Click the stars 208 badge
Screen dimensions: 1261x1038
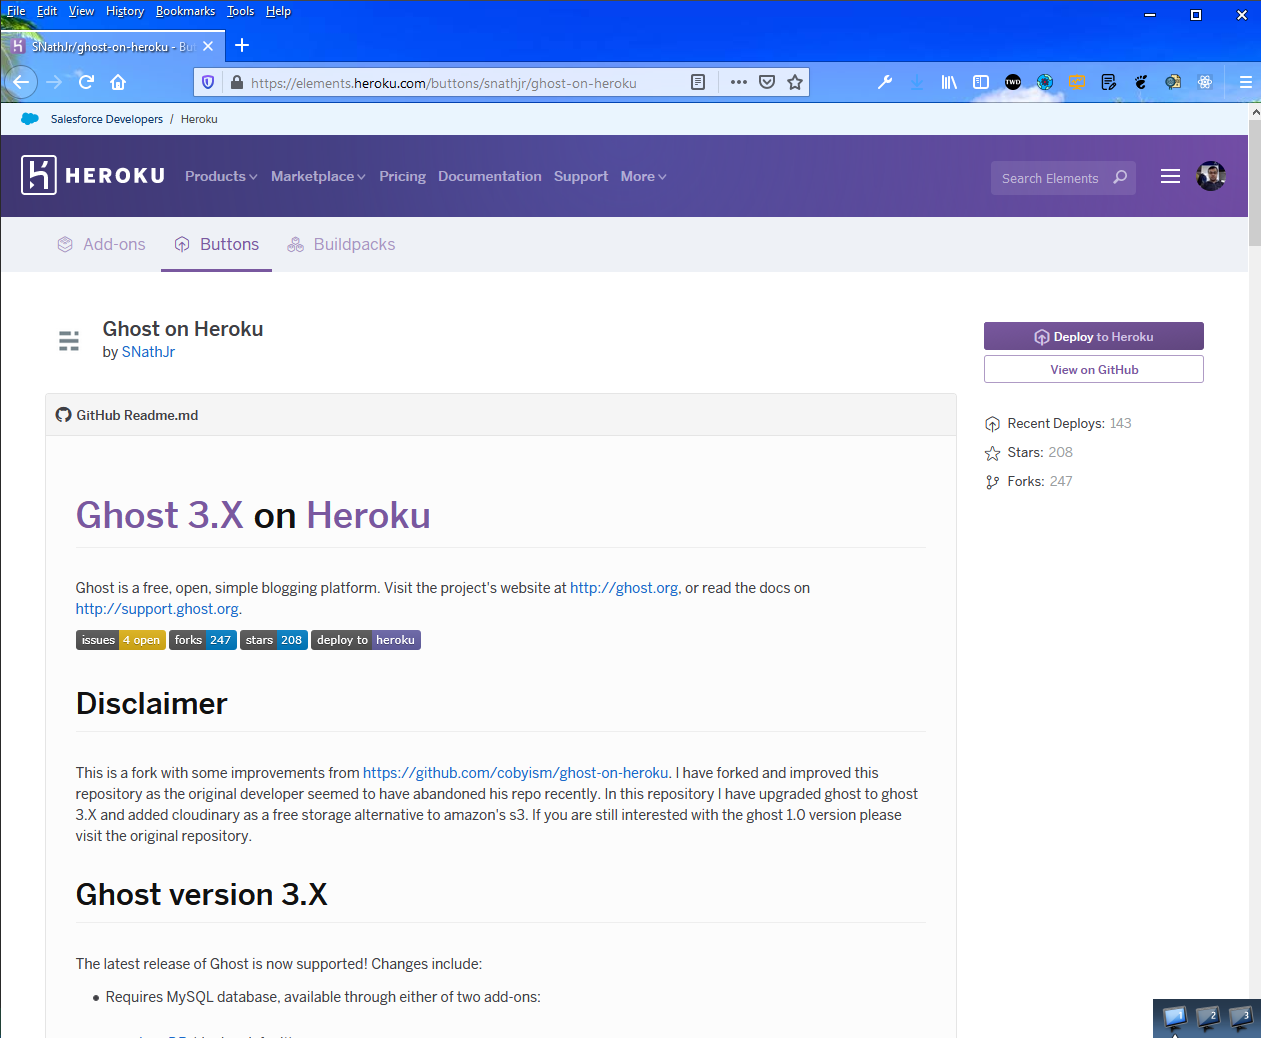click(274, 640)
